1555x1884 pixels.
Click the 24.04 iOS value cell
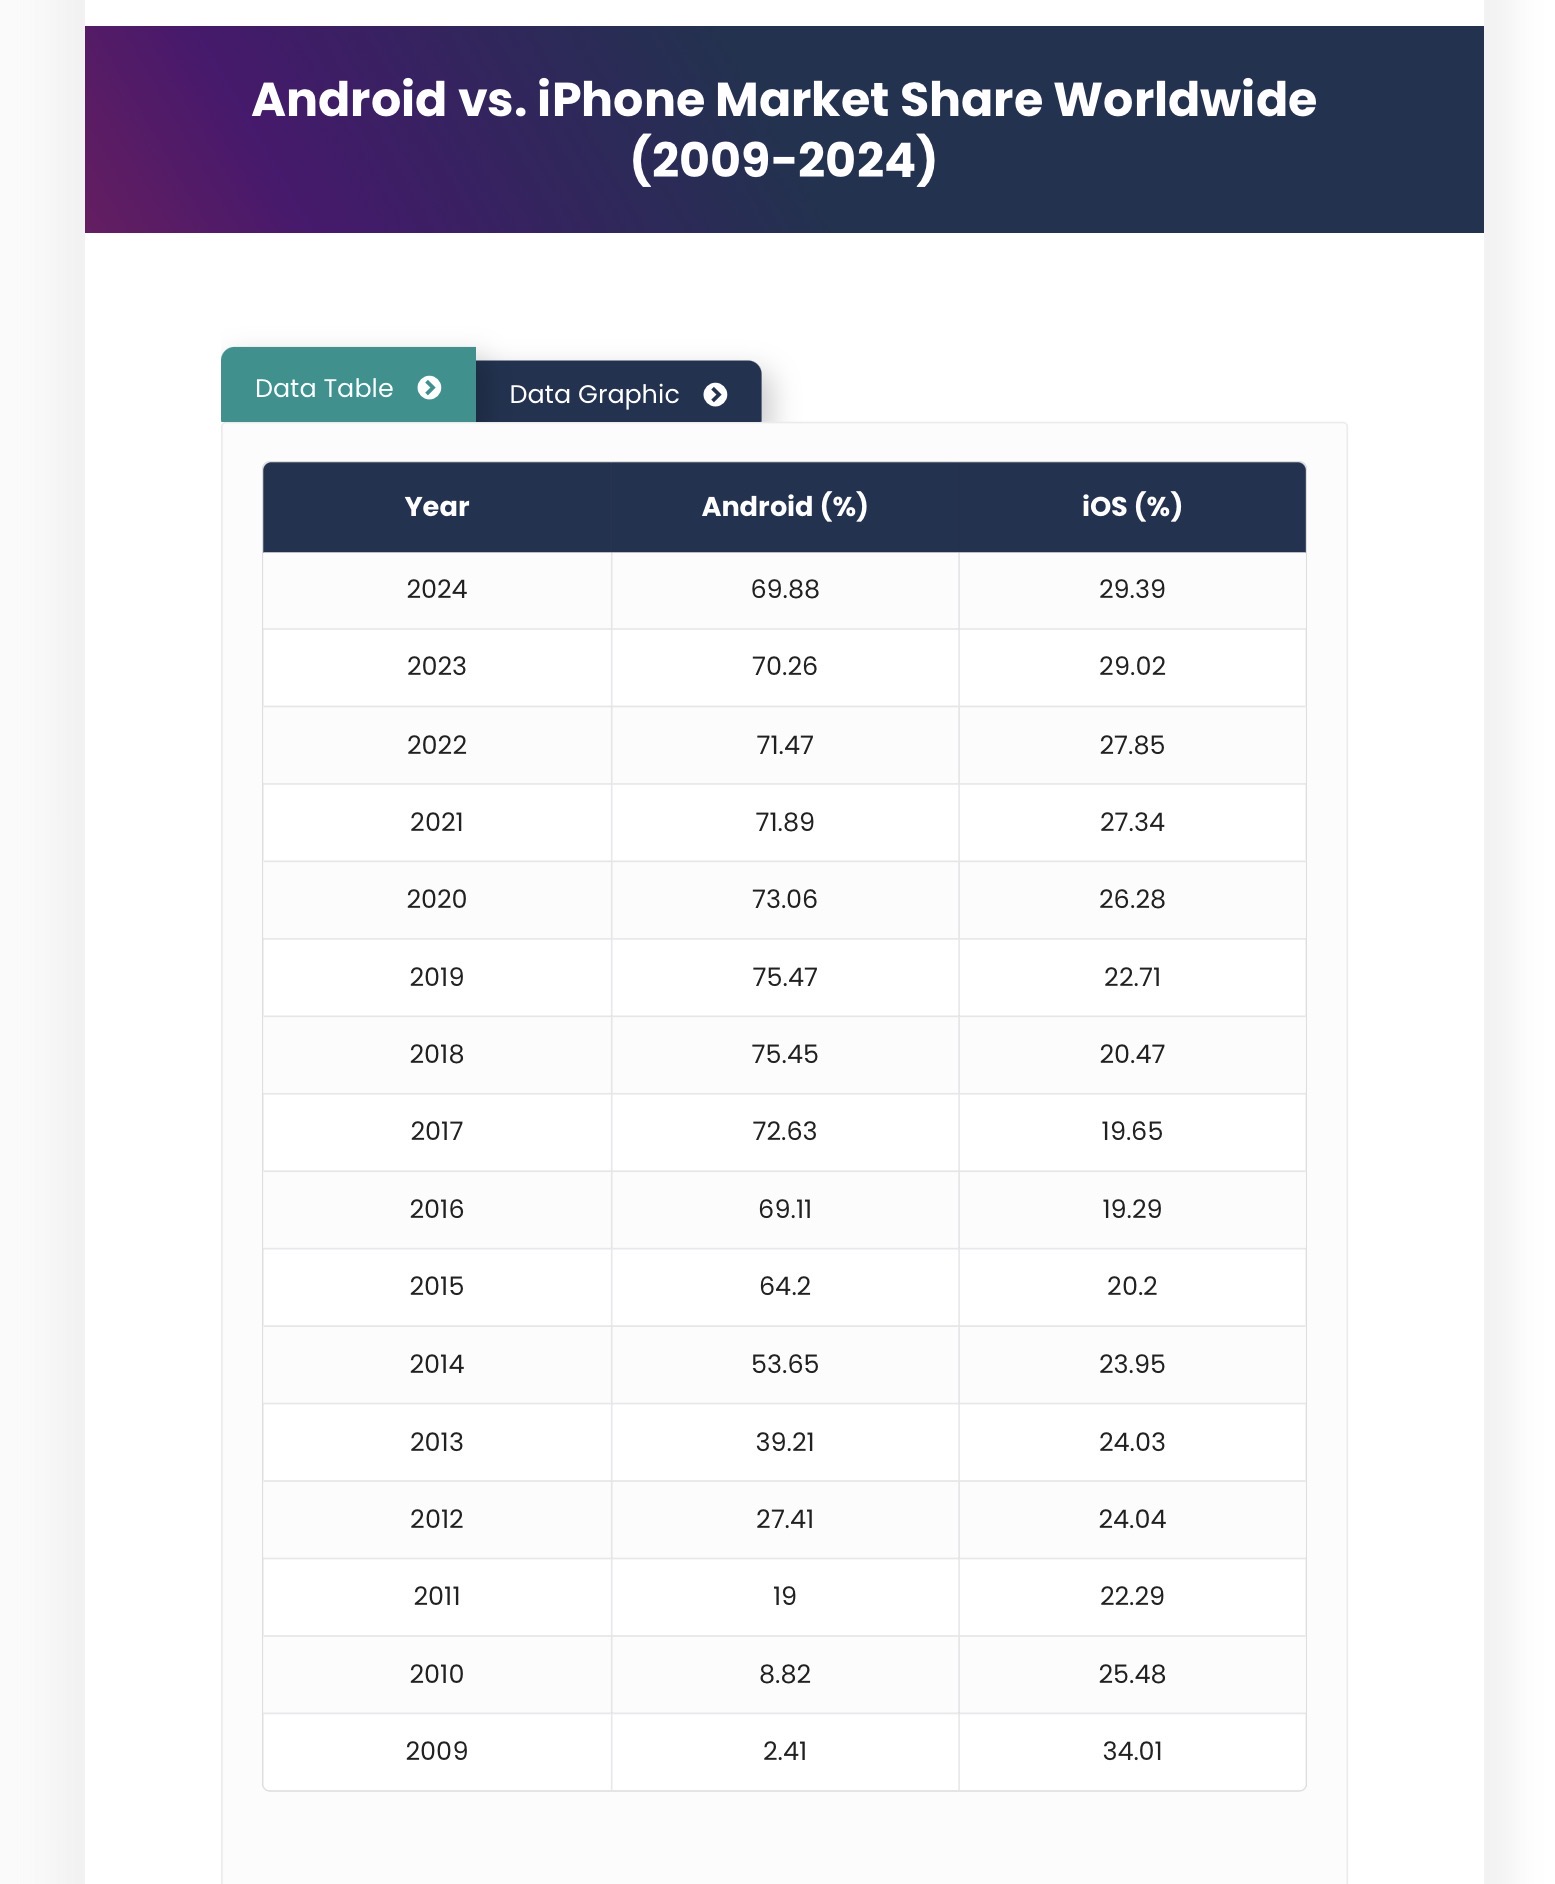pos(1132,1519)
